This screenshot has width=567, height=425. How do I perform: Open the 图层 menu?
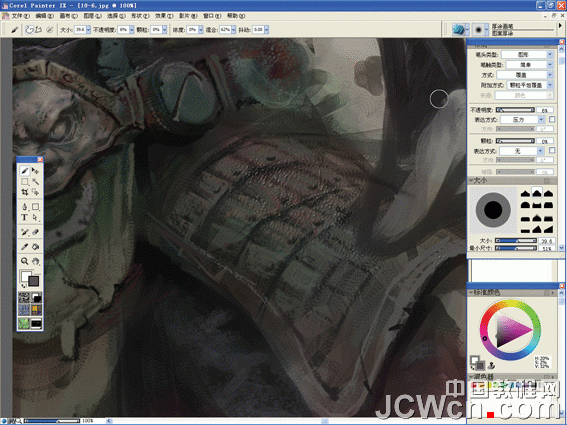tap(92, 16)
